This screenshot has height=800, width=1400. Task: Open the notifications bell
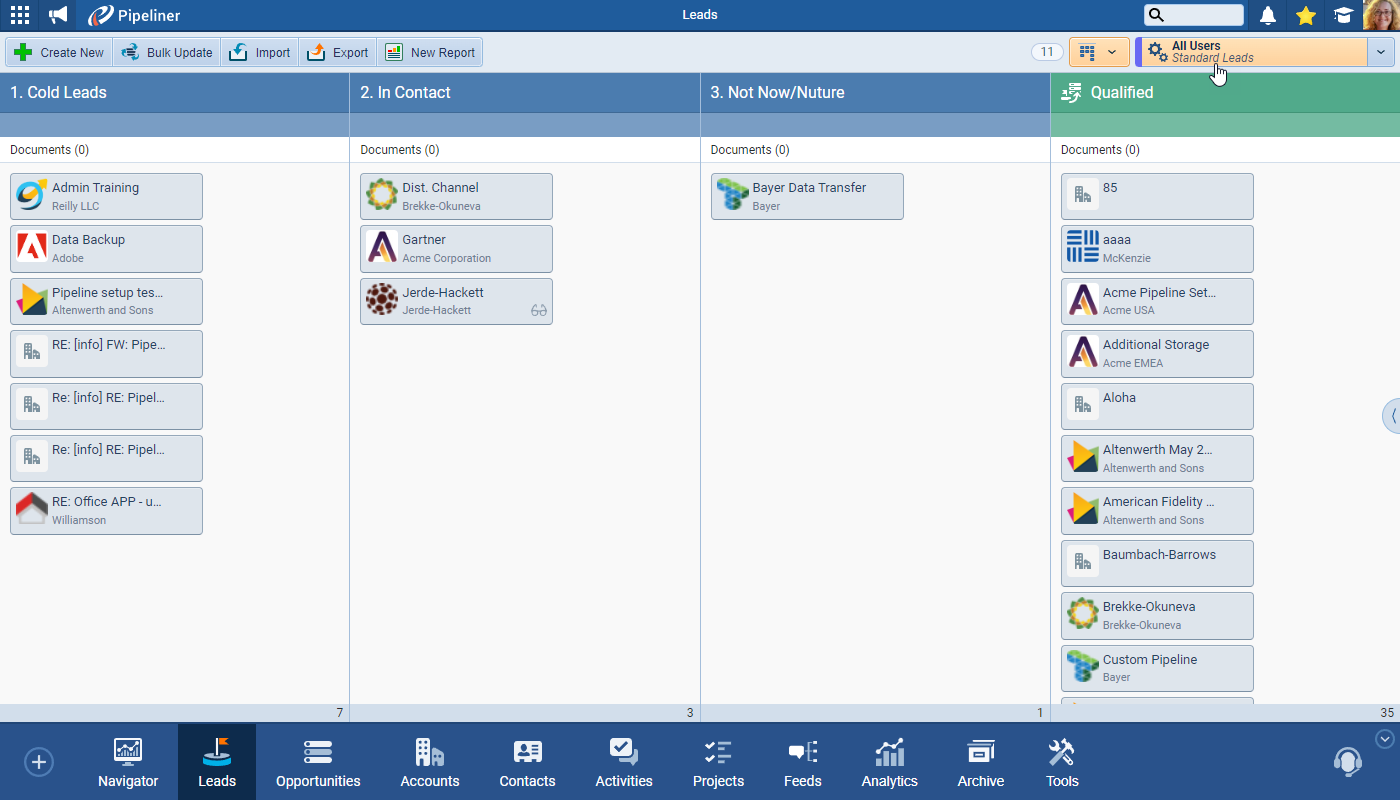(1267, 15)
